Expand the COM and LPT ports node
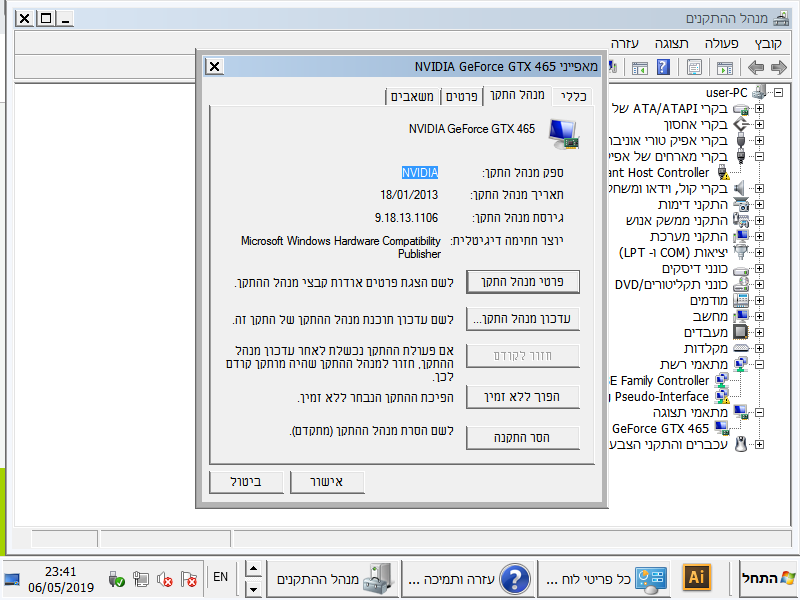The height and width of the screenshot is (600, 800). (x=760, y=252)
